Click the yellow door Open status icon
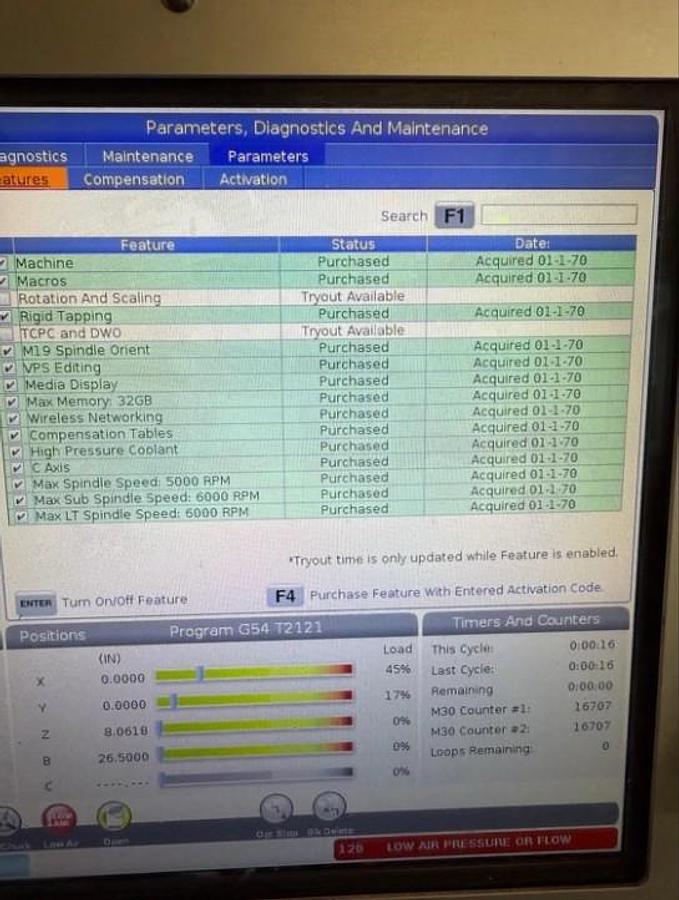The width and height of the screenshot is (679, 900). tap(114, 816)
